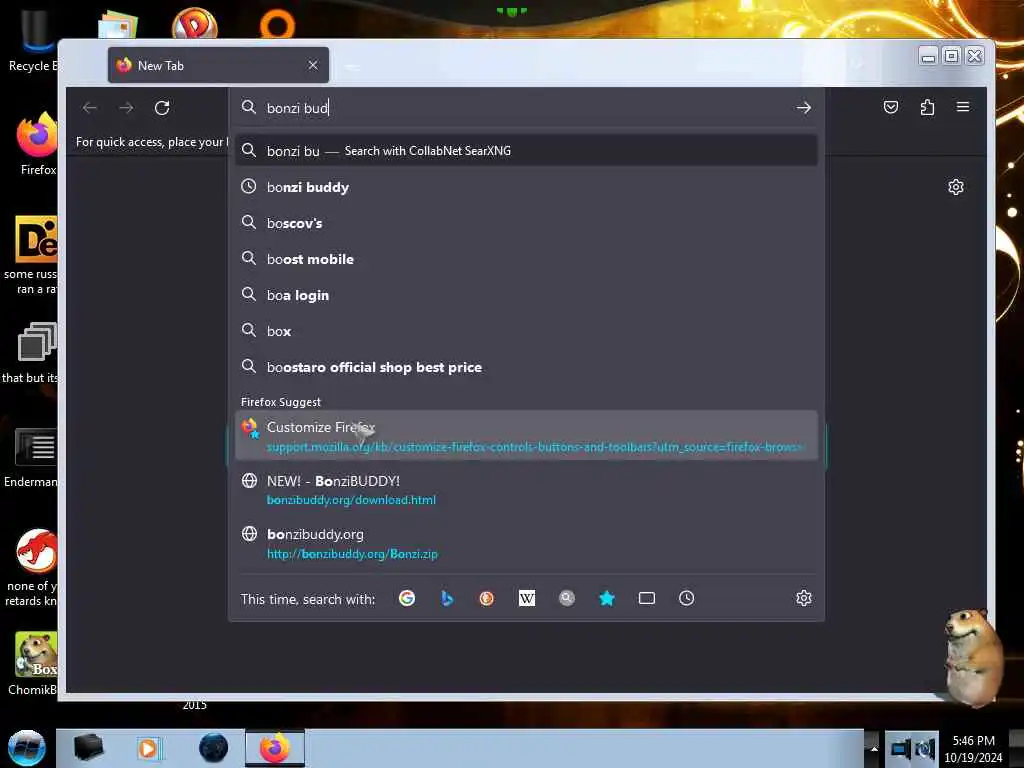
Task: Open 'NEW! - BonziBUDDY!' download.html suggestion
Action: click(x=526, y=490)
